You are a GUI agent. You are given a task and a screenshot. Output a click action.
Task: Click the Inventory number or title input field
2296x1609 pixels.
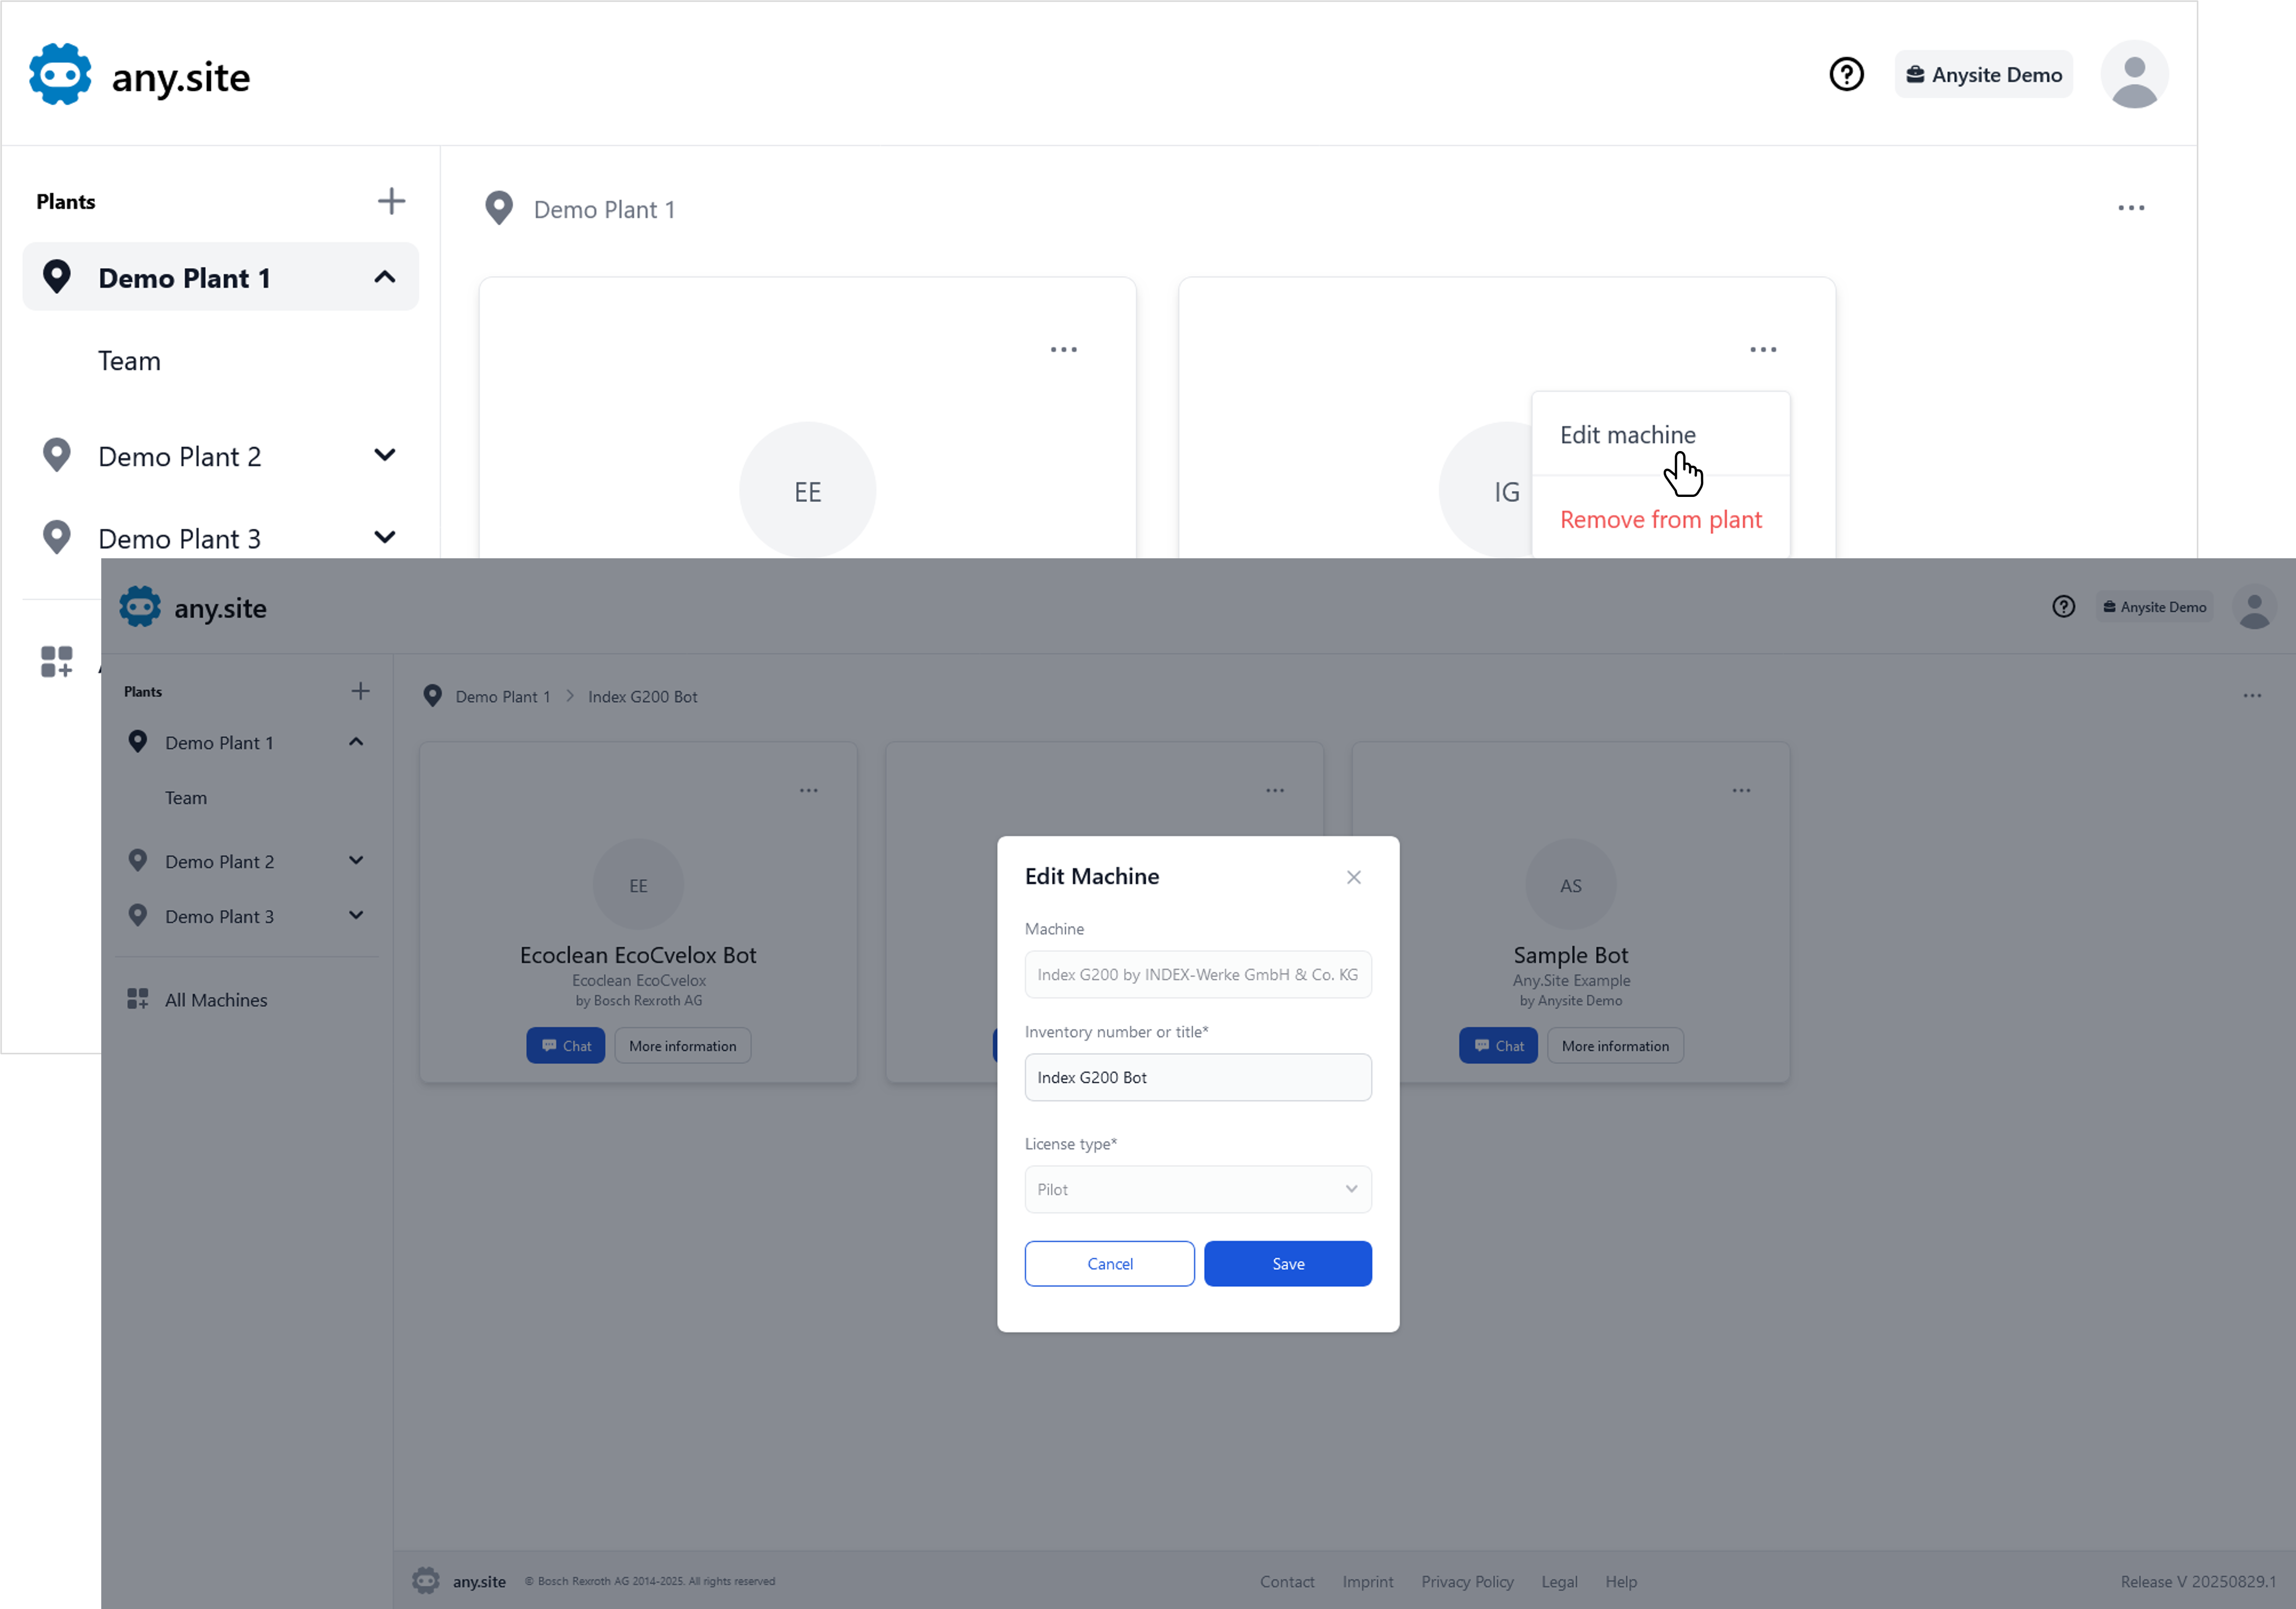tap(1197, 1077)
